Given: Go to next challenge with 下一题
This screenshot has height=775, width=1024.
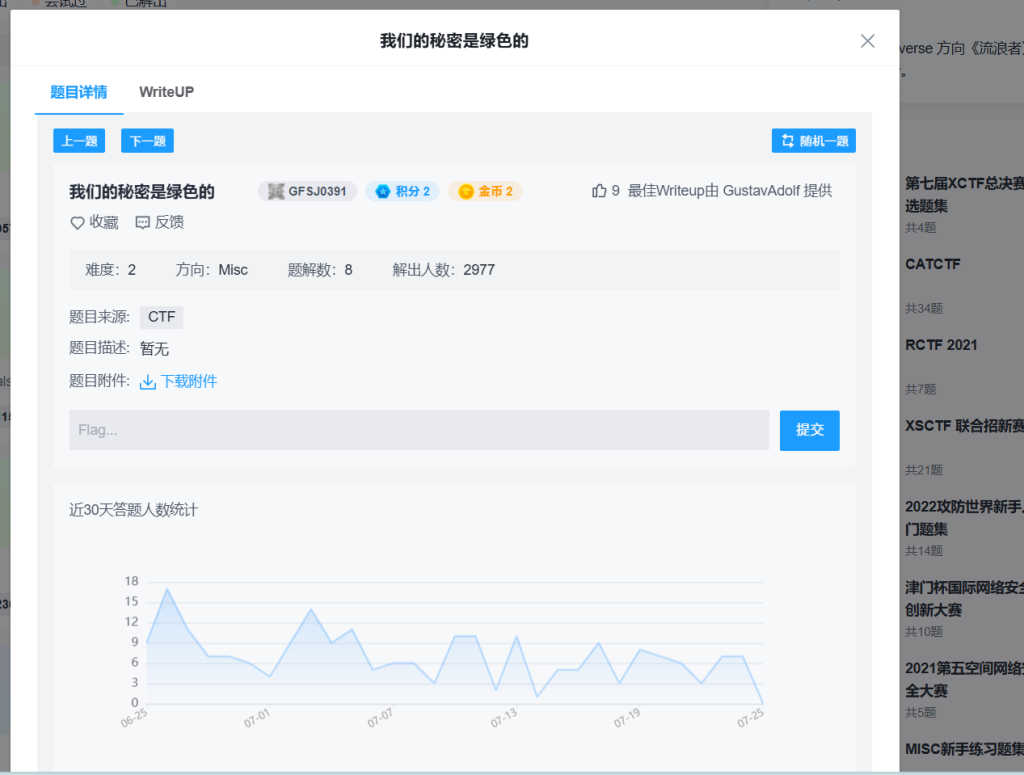Looking at the screenshot, I should [147, 141].
